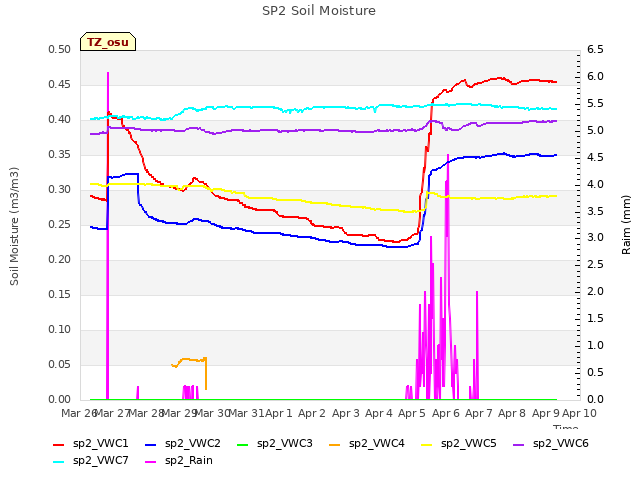Image resolution: width=640 pixels, height=480 pixels.
Task: Click the TZ_osu annotation label
Action: click(x=108, y=42)
